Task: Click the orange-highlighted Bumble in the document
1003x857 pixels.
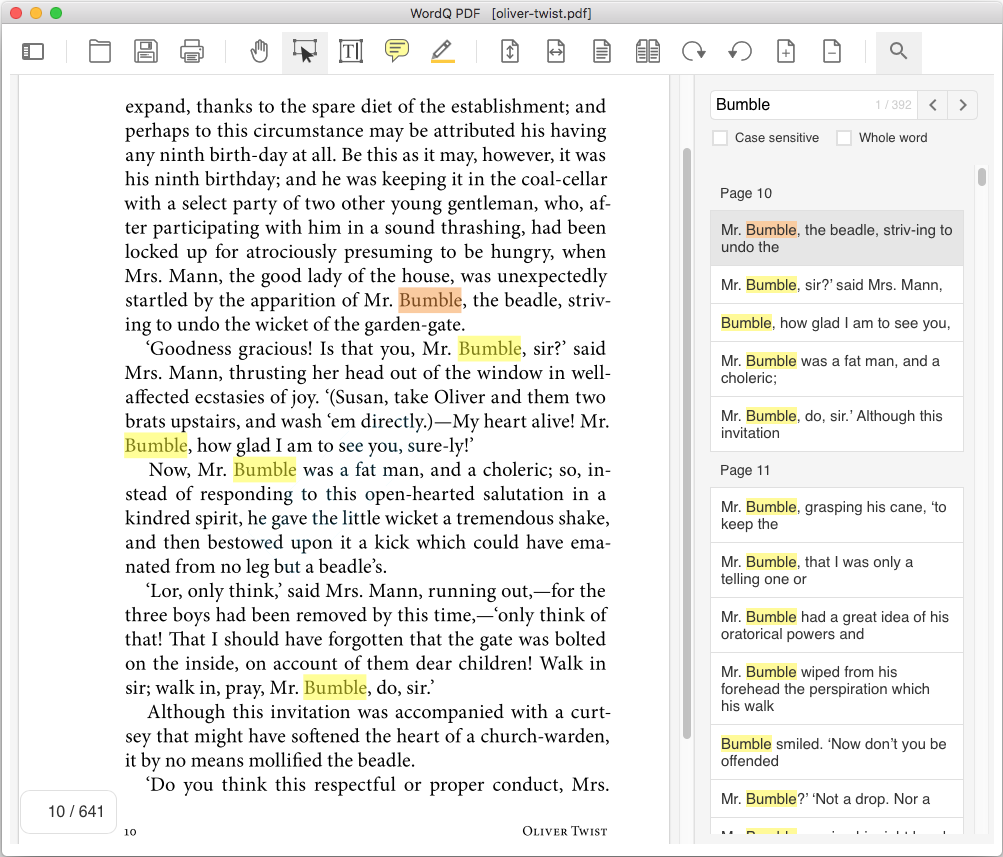Action: click(430, 300)
